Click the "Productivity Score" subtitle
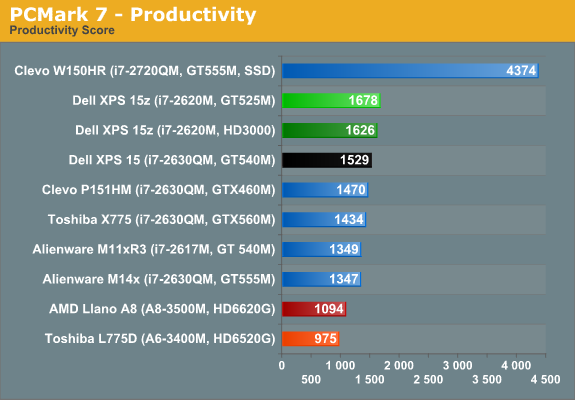Image resolution: width=575 pixels, height=400 pixels. (x=62, y=30)
